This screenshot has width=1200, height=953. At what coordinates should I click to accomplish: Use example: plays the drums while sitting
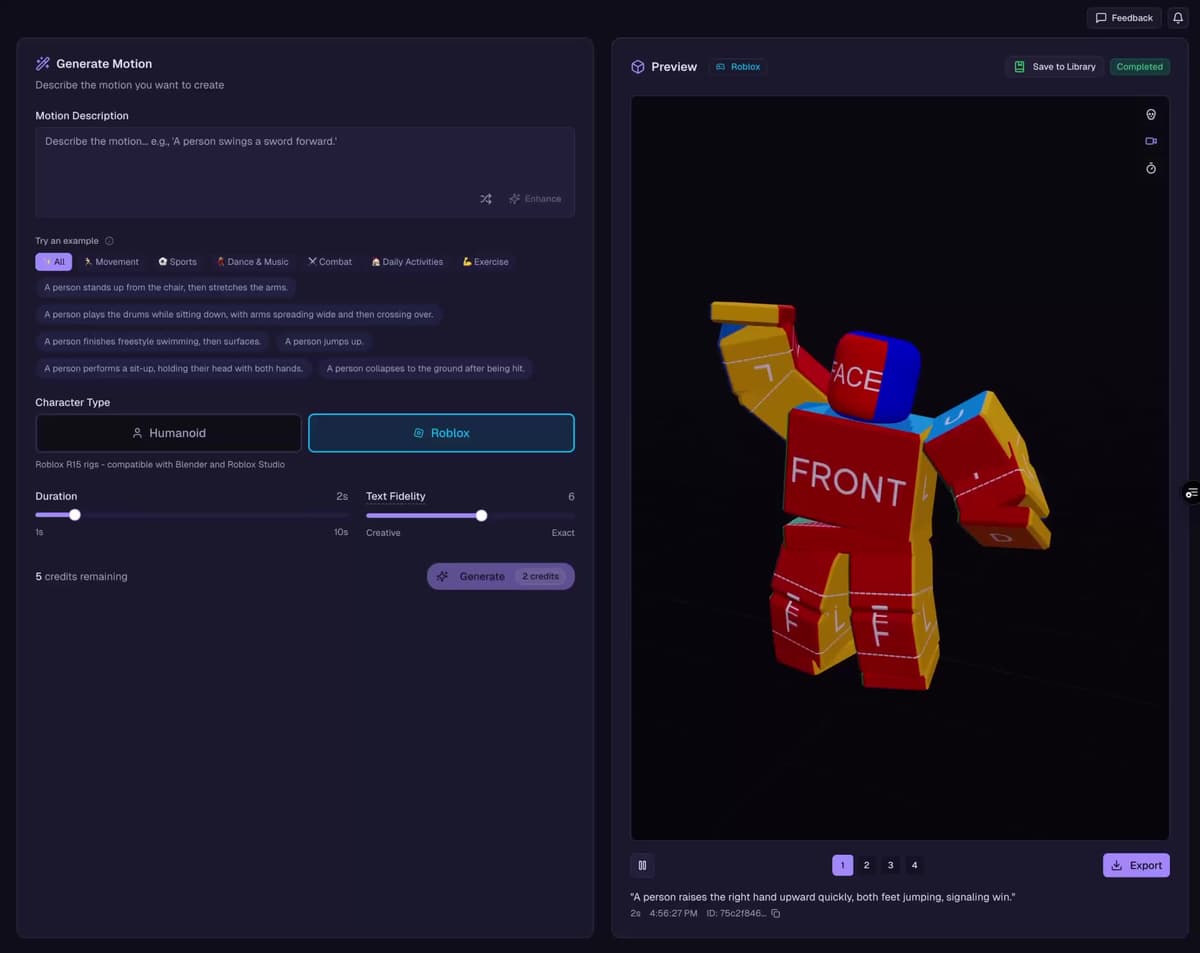(239, 314)
